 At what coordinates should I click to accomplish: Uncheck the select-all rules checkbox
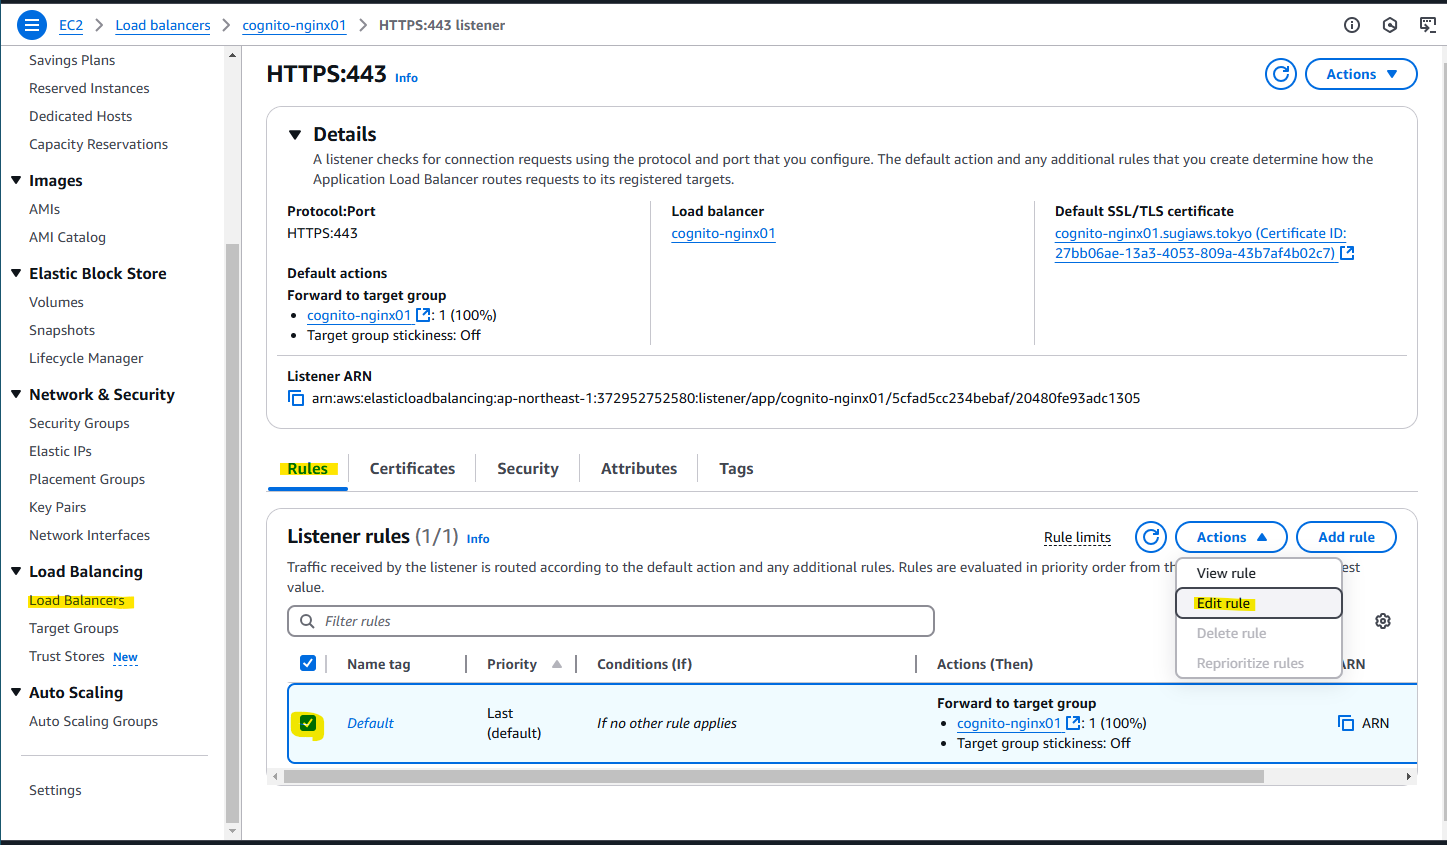tap(308, 663)
